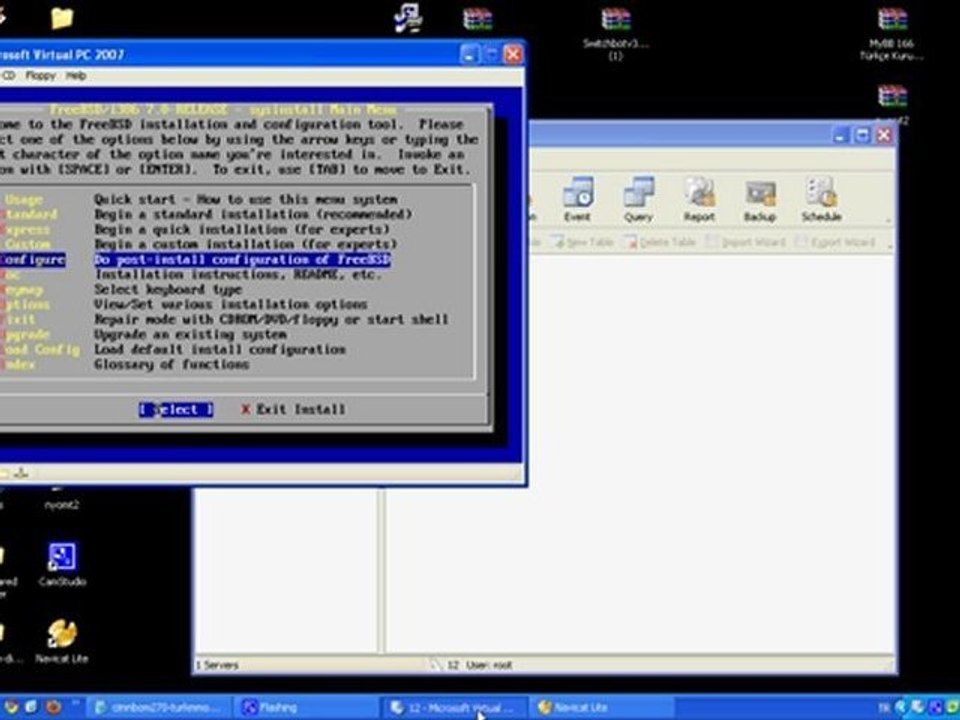Viewport: 960px width, 720px height.
Task: Open the Schedule toolbar icon
Action: (821, 200)
